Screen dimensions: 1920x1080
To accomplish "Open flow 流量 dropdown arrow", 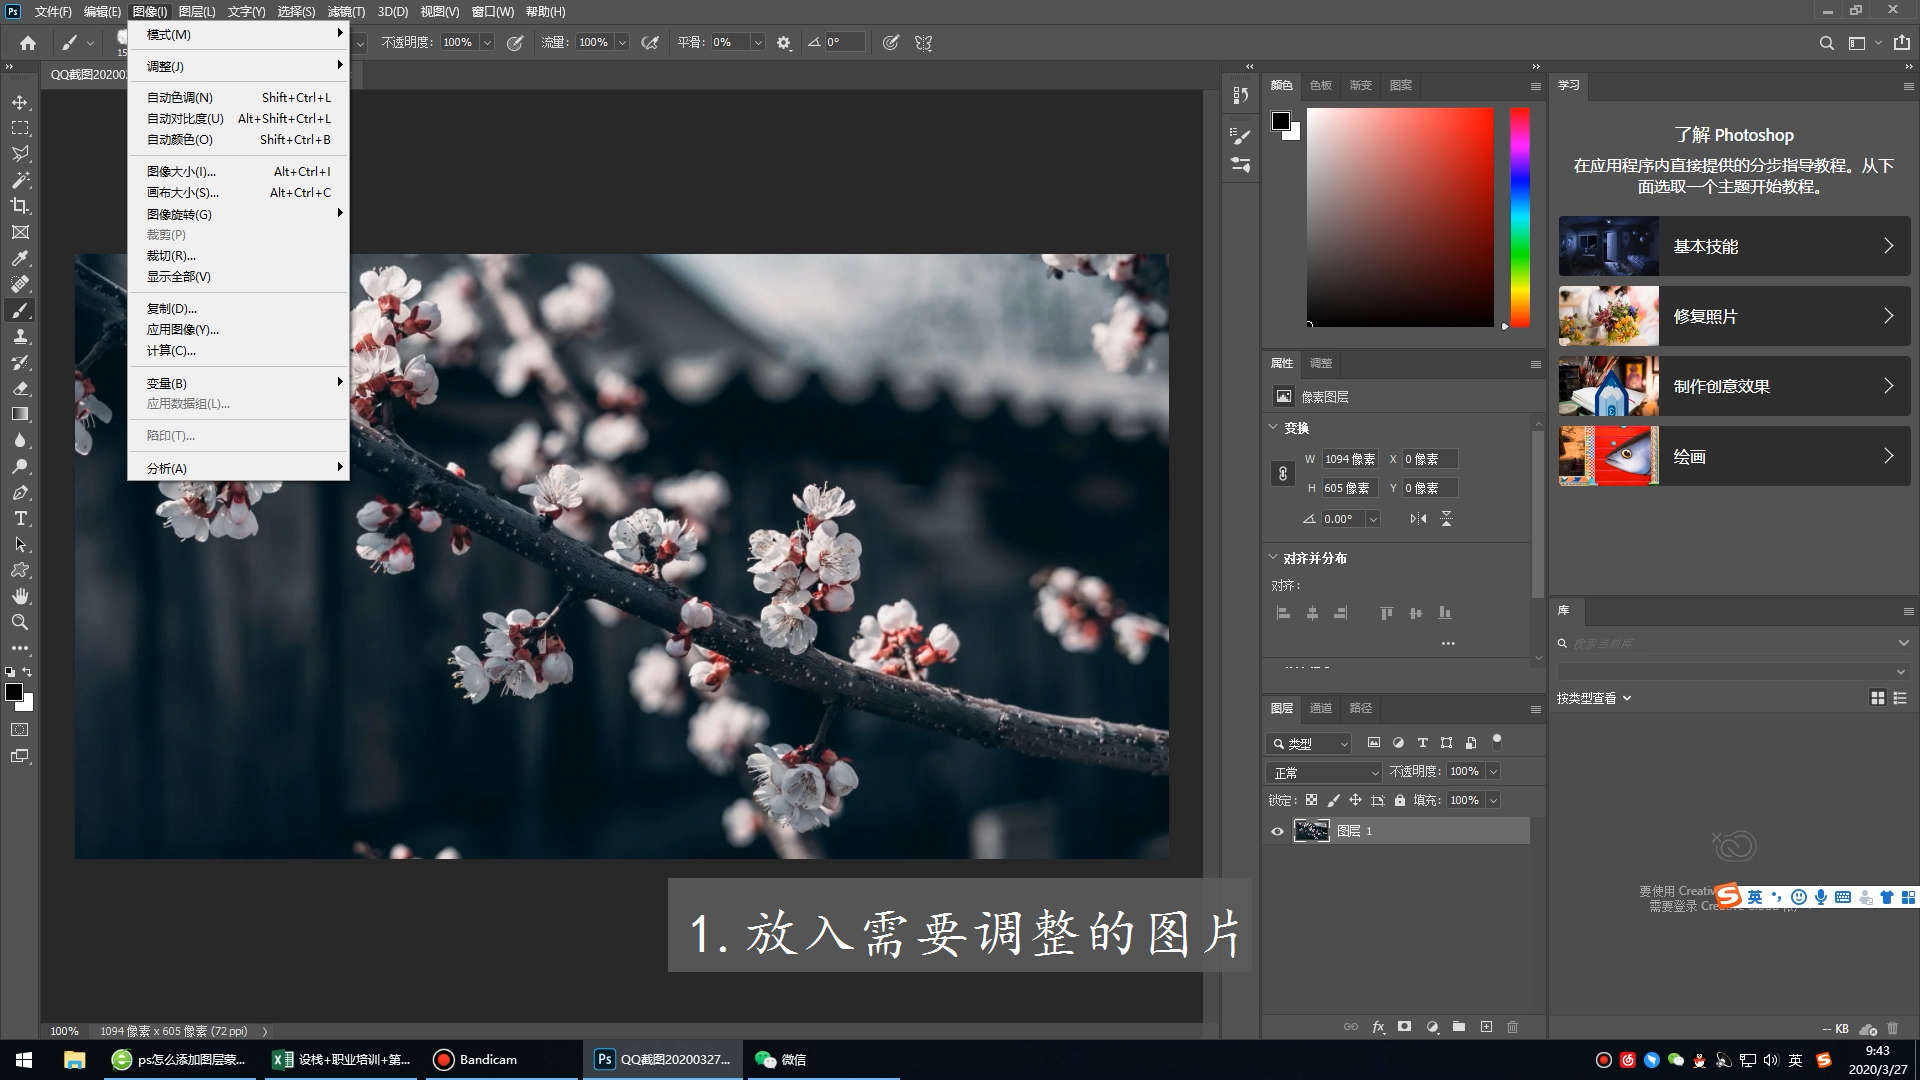I will 622,43.
